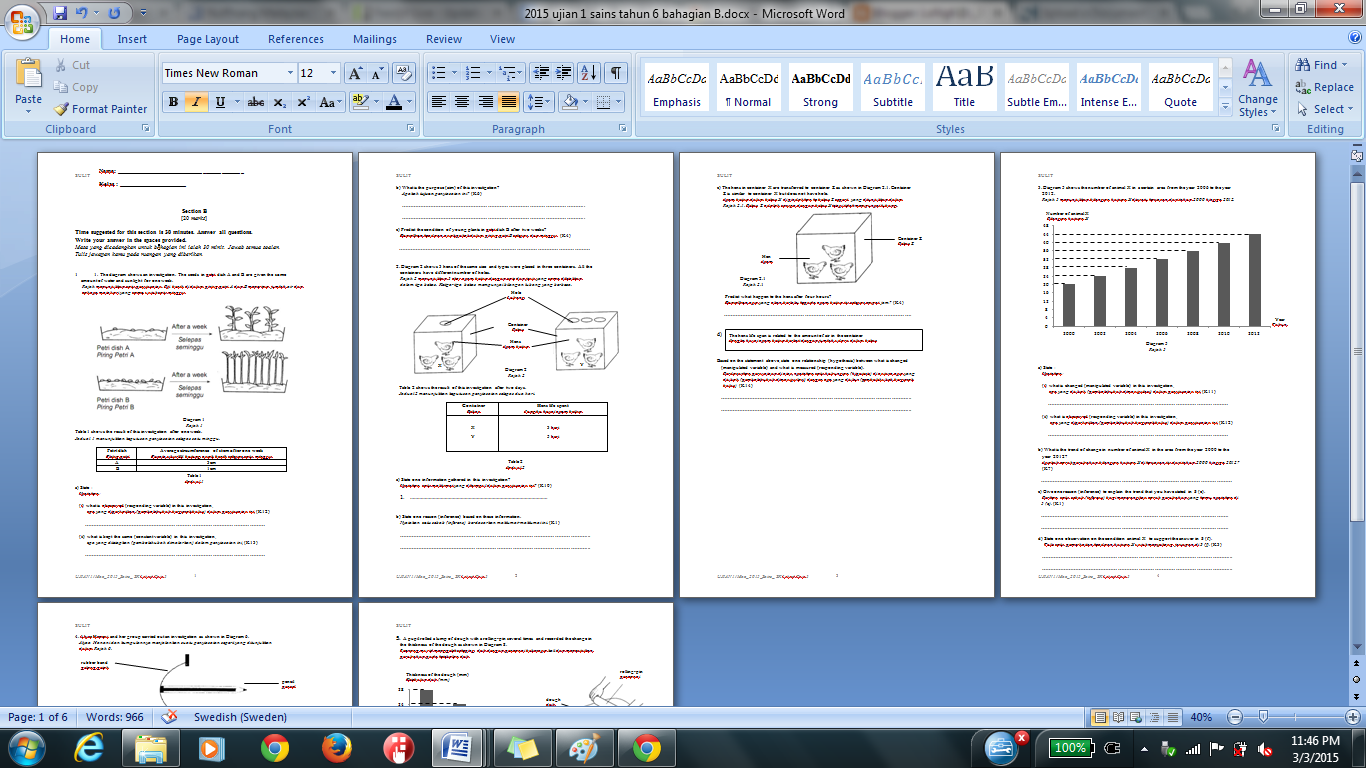Toggle subscript formatting
The image size is (1366, 768).
click(x=280, y=102)
